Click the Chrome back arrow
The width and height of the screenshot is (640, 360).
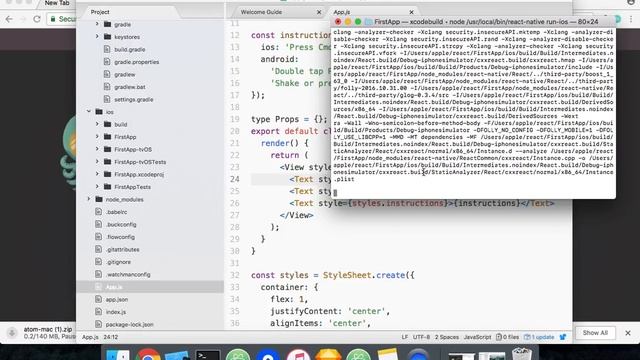9,19
